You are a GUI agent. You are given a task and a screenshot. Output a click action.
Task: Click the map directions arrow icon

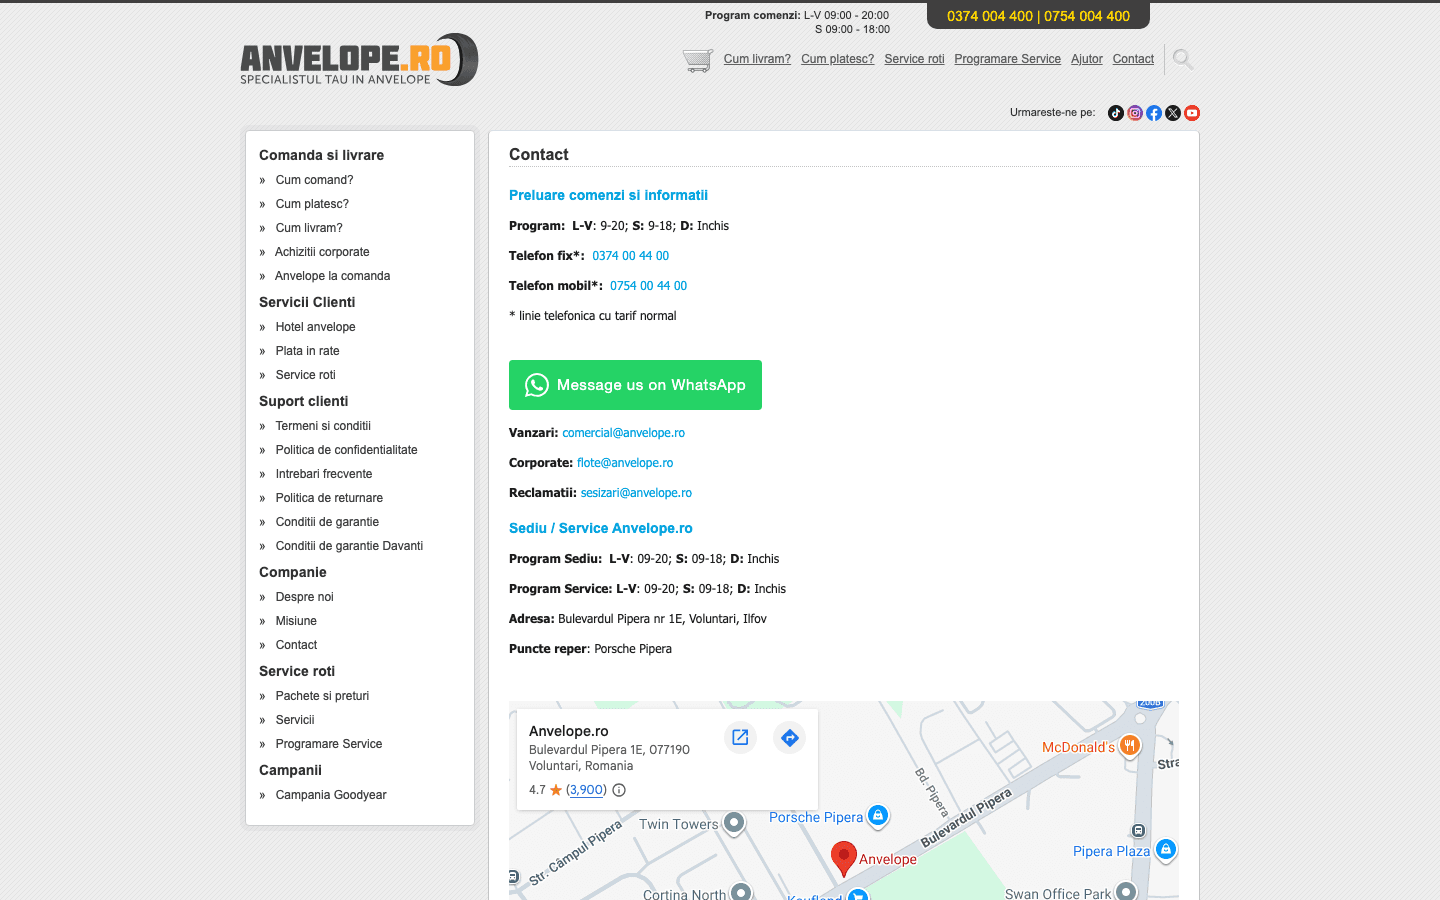point(790,738)
